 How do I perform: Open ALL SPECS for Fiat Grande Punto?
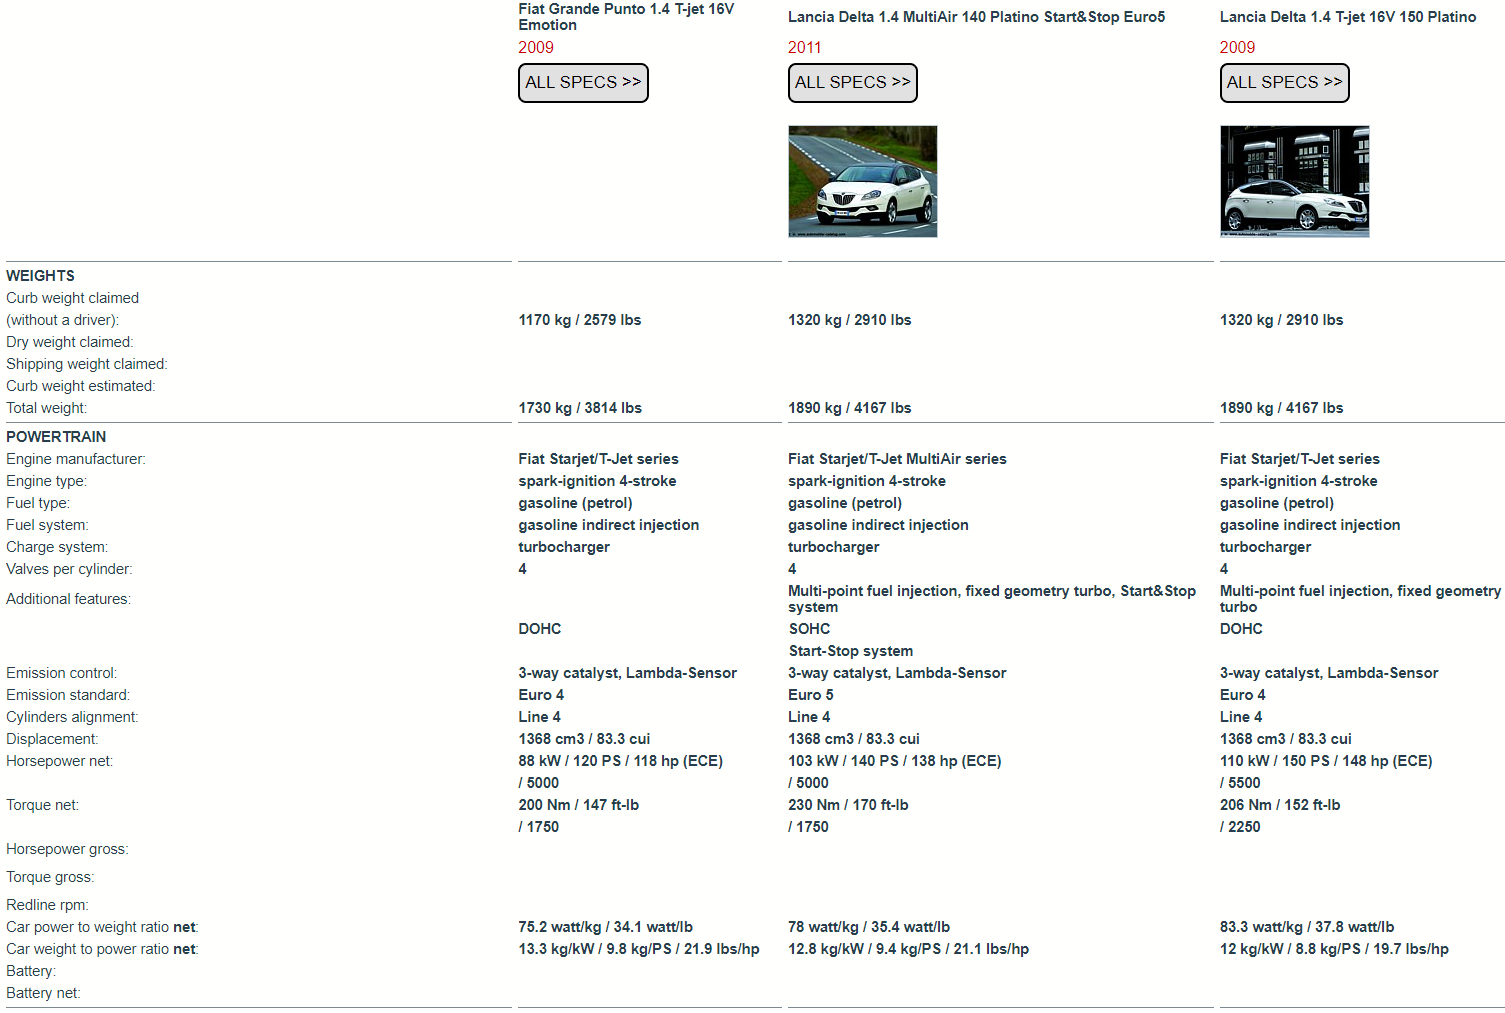(583, 83)
